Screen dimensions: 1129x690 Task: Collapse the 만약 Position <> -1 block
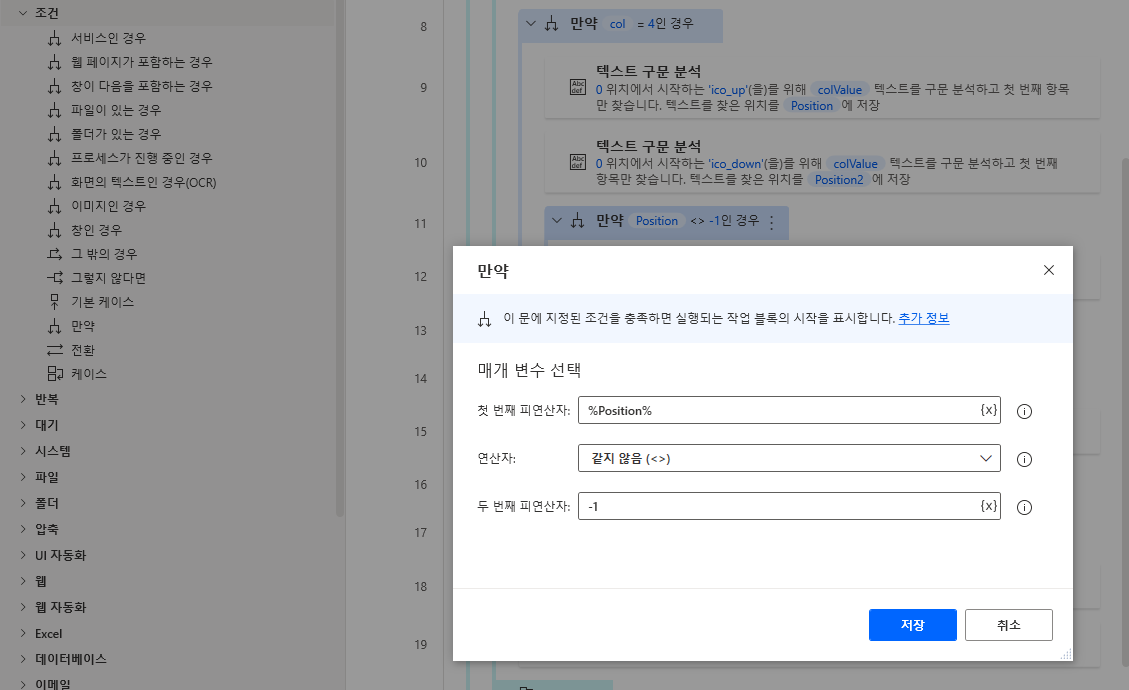click(557, 220)
